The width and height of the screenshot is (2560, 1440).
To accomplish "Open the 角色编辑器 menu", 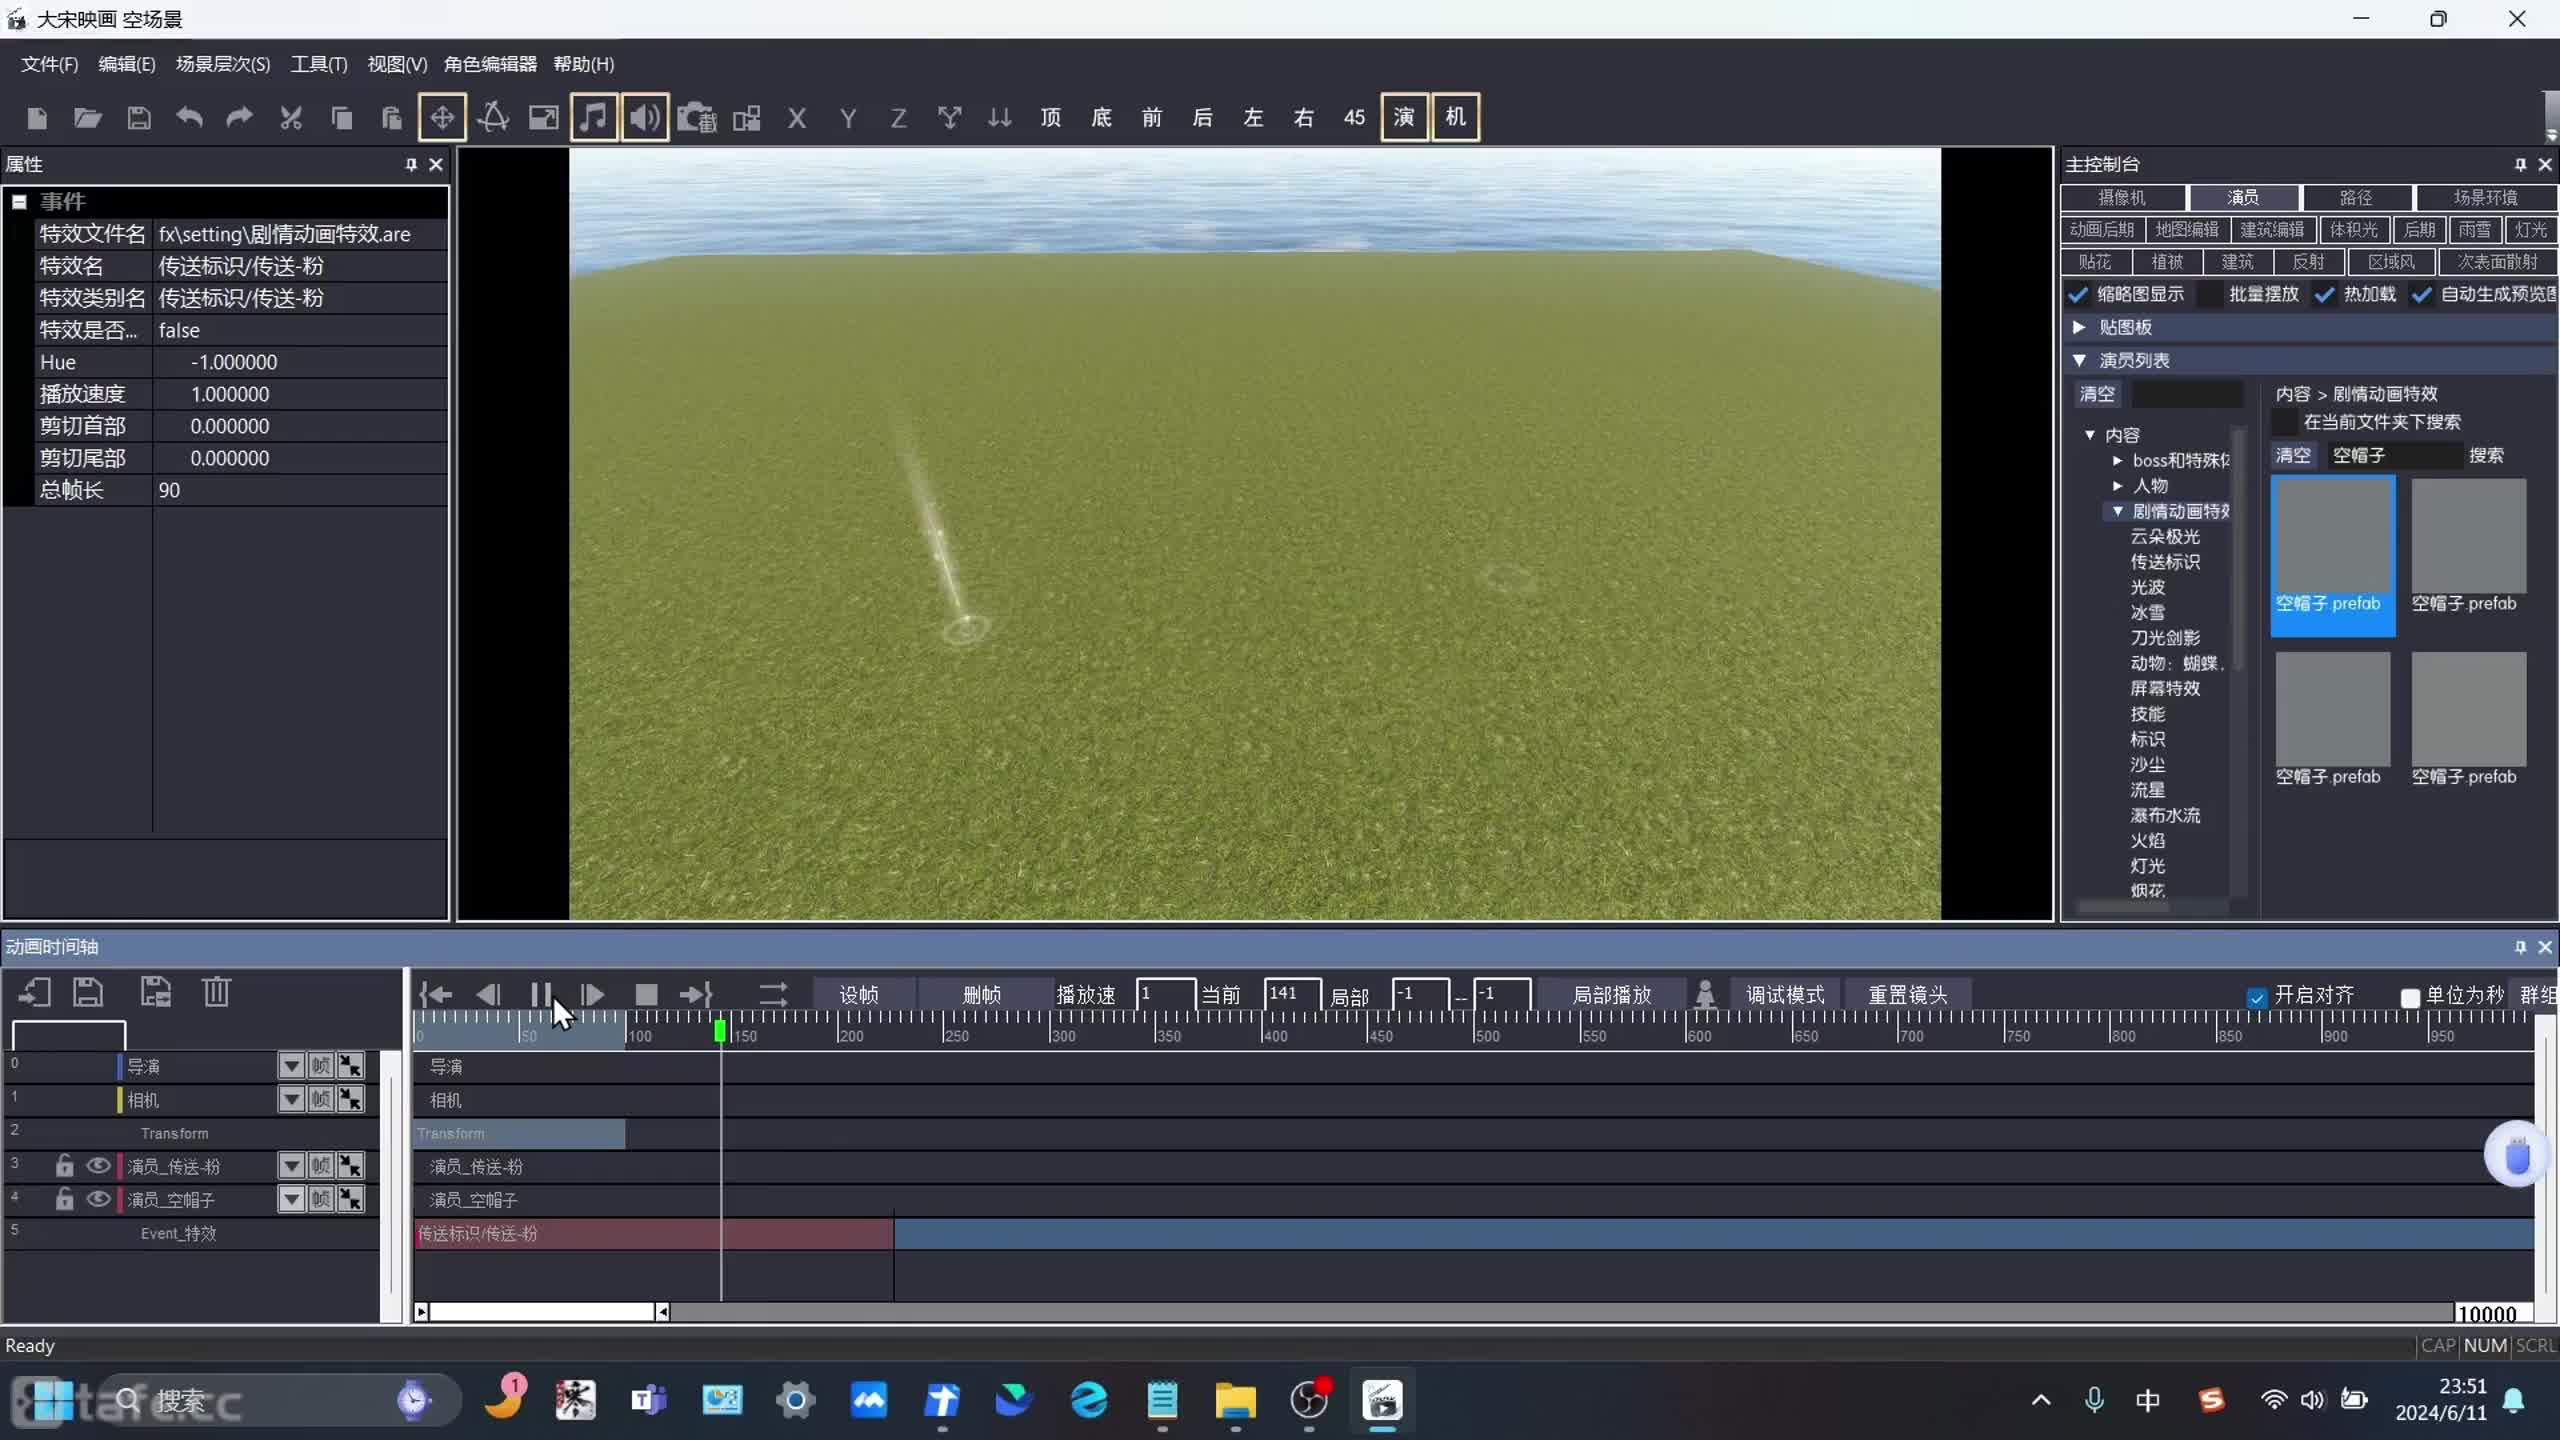I will click(490, 64).
